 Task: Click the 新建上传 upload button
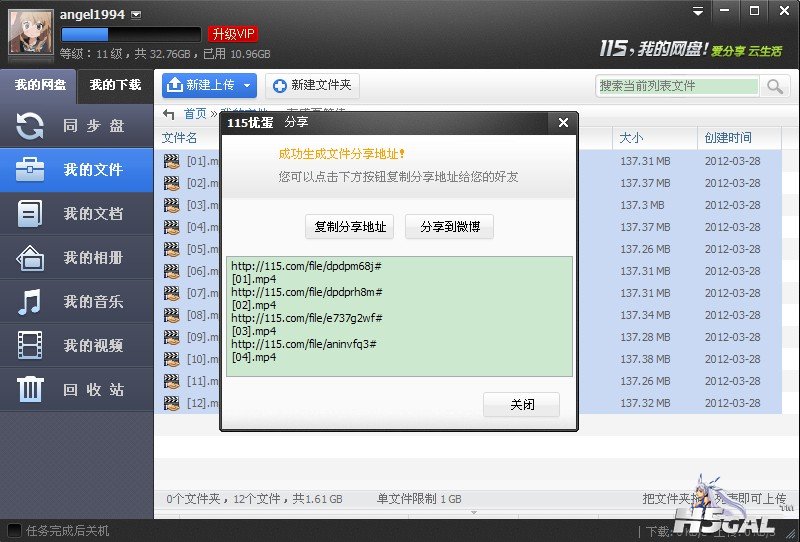click(x=202, y=85)
